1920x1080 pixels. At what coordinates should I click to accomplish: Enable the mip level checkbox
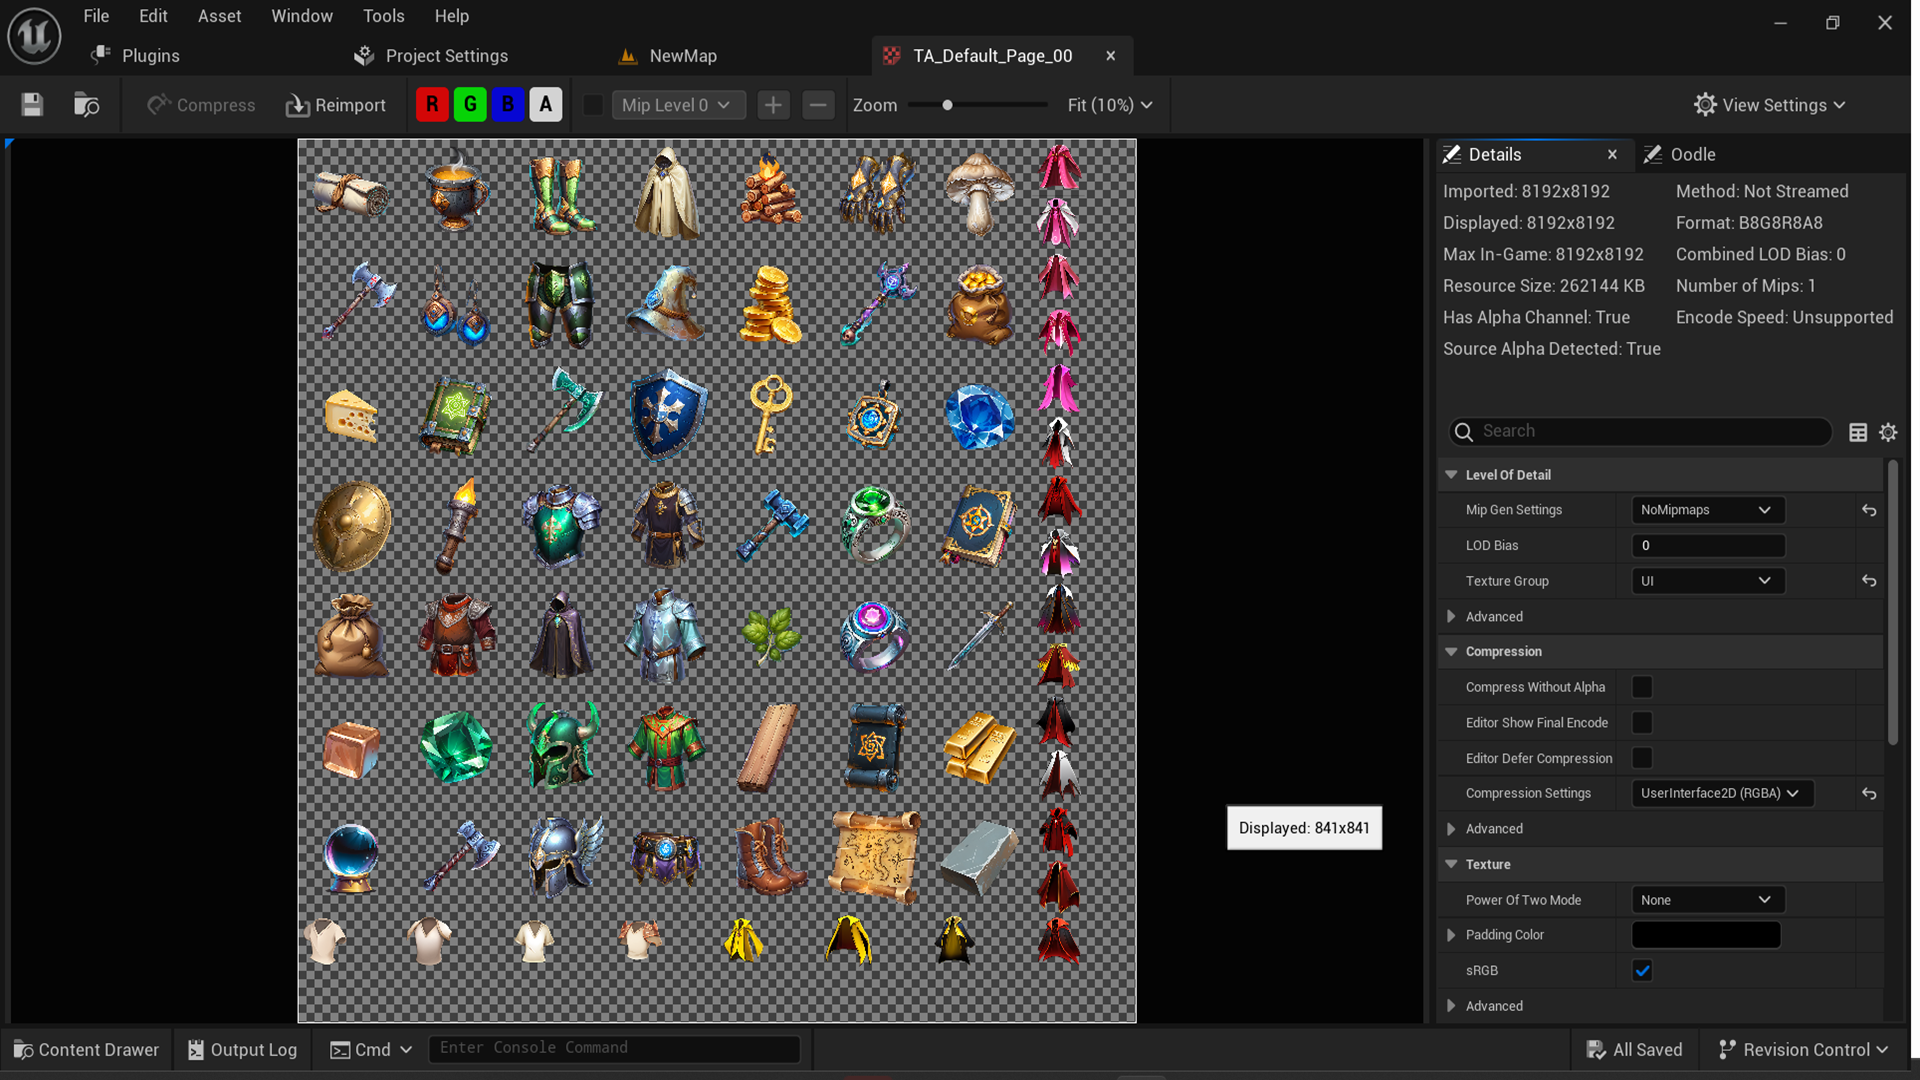593,105
